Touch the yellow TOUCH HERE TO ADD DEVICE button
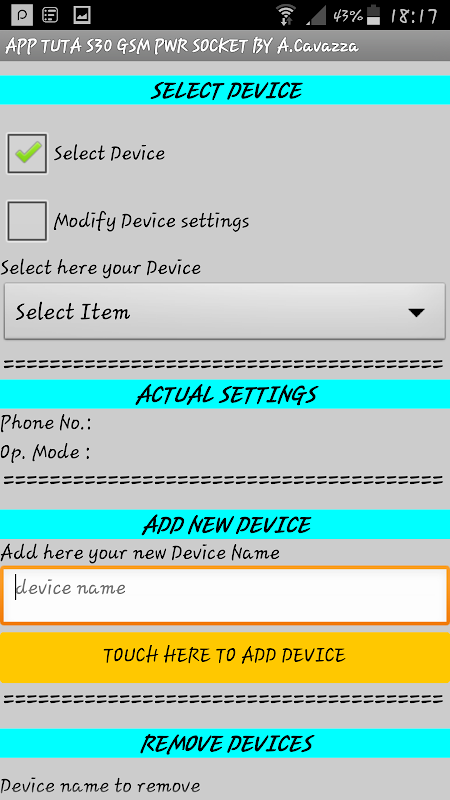450x800 pixels. click(x=225, y=658)
